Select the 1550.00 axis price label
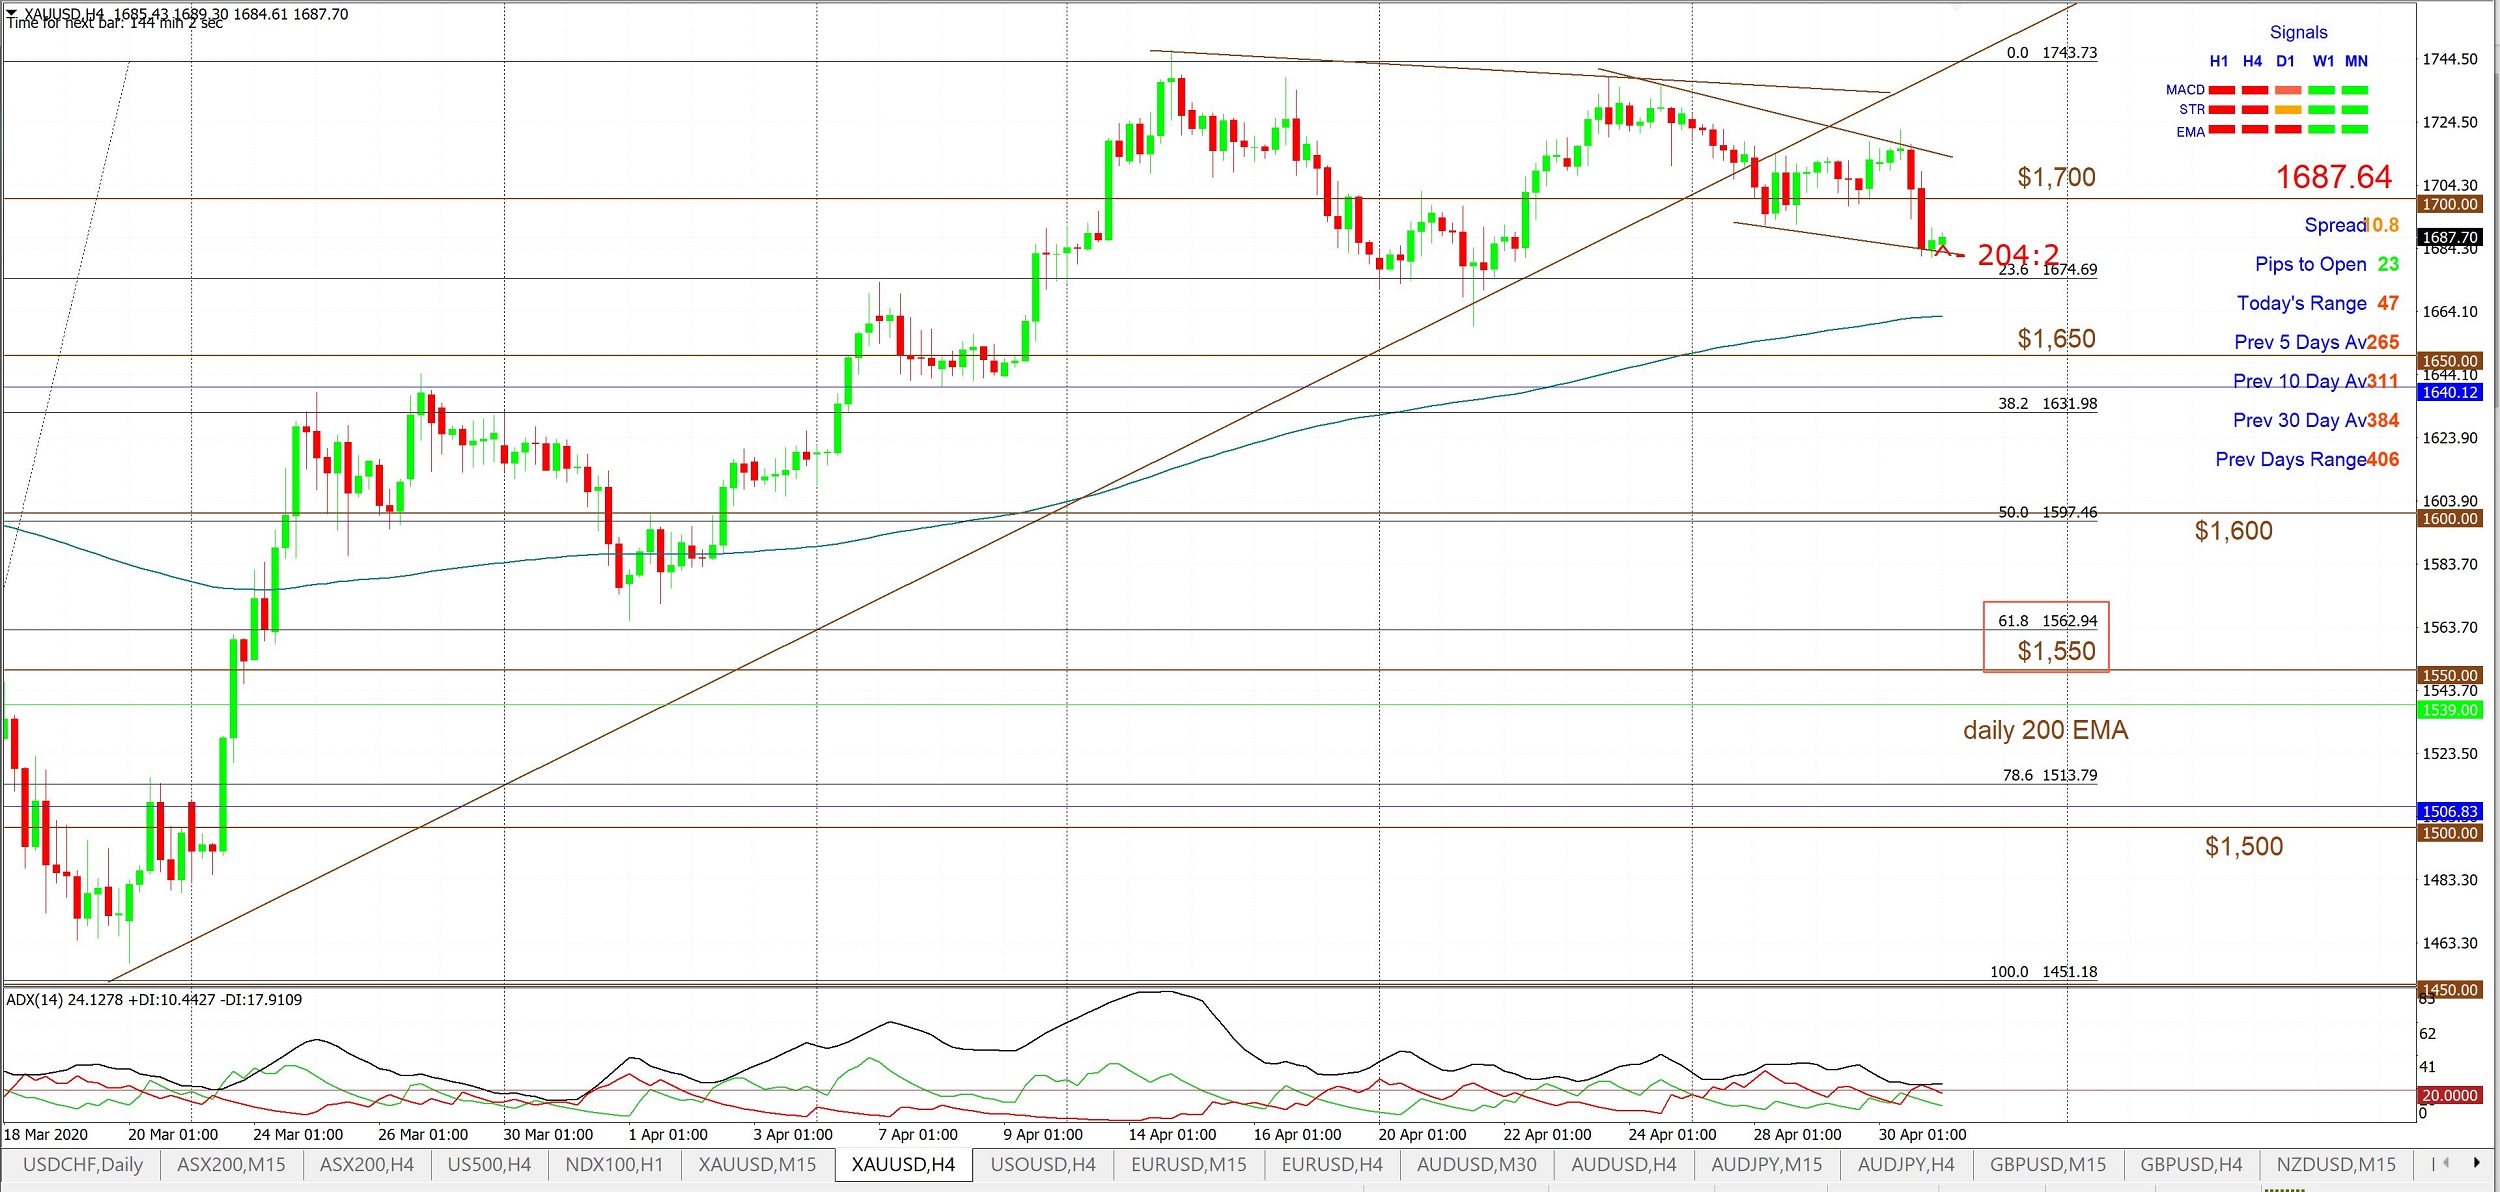Viewport: 2500px width, 1192px height. click(2449, 675)
